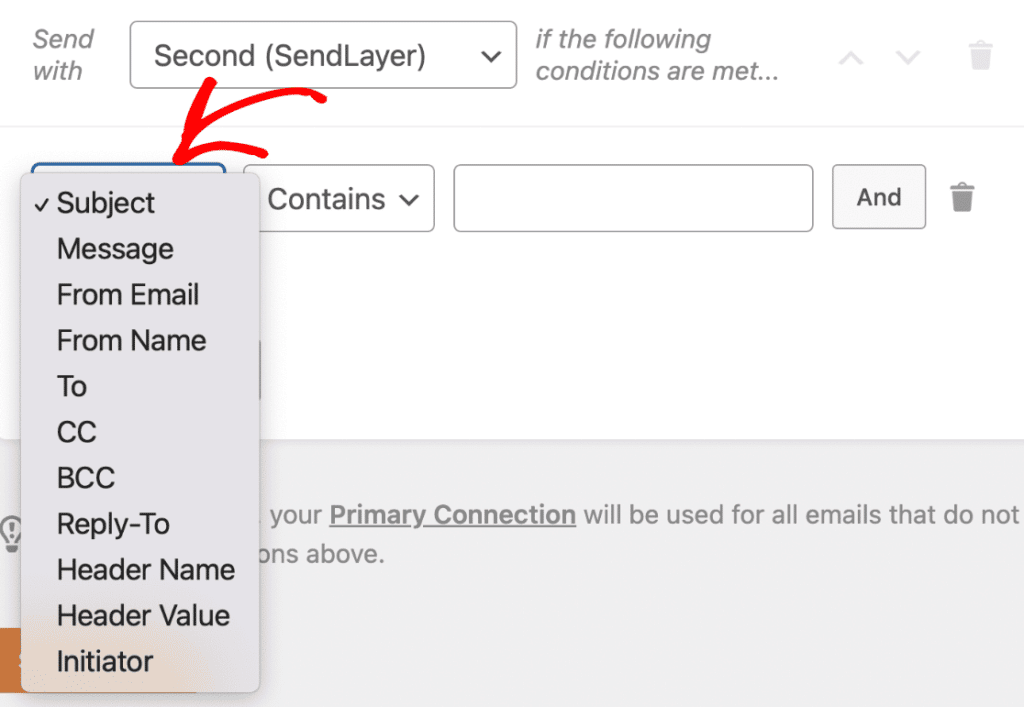Move the connection down with the chevron
Image resolution: width=1024 pixels, height=707 pixels.
click(908, 57)
